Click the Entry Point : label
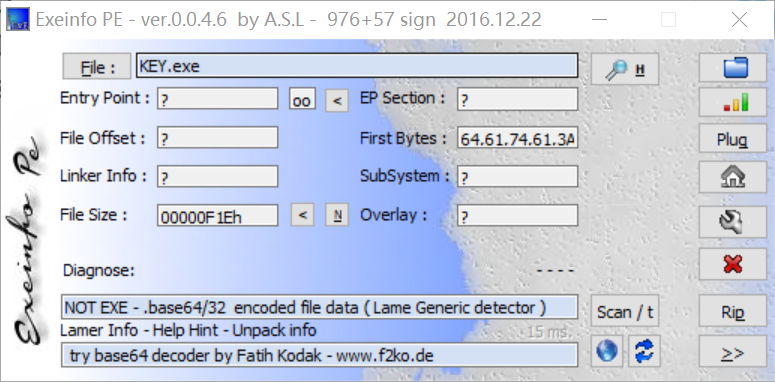The width and height of the screenshot is (775, 382). (x=104, y=98)
